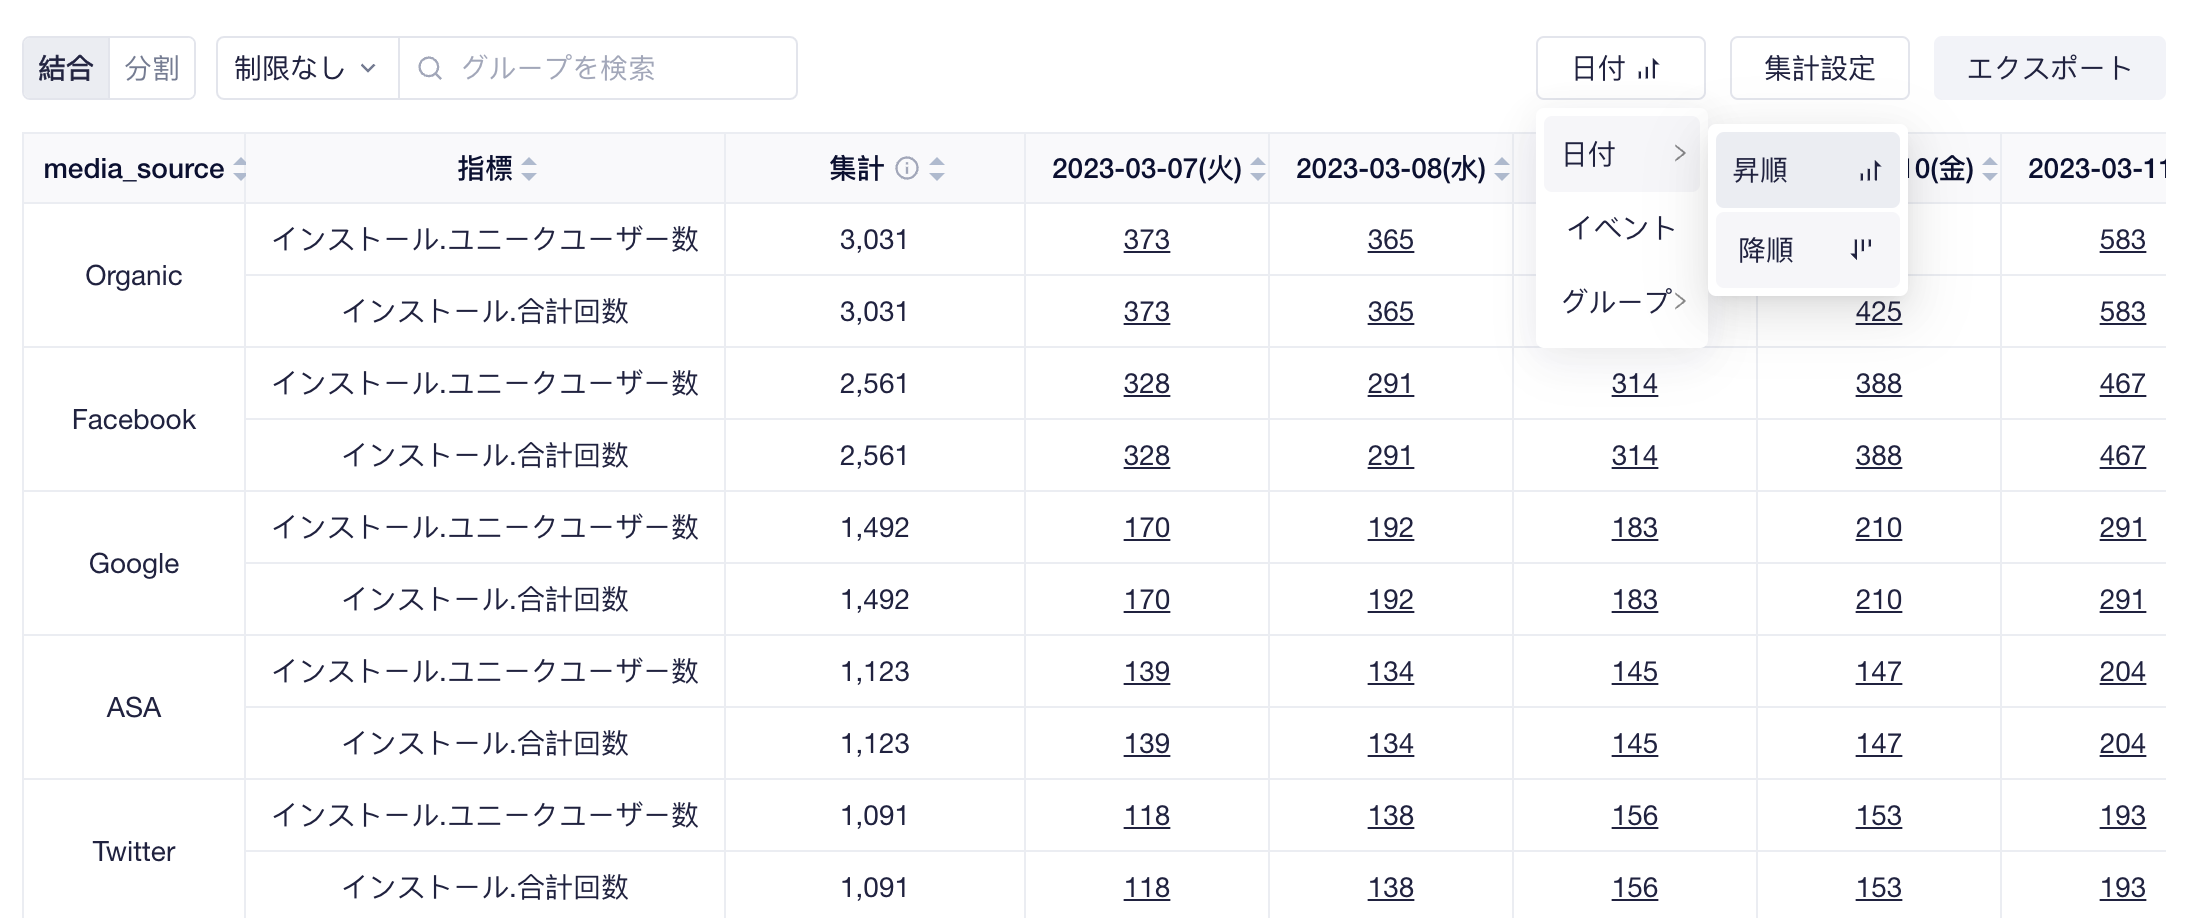This screenshot has width=2206, height=918.
Task: Open the 日付 sort dropdown button
Action: pos(1620,68)
